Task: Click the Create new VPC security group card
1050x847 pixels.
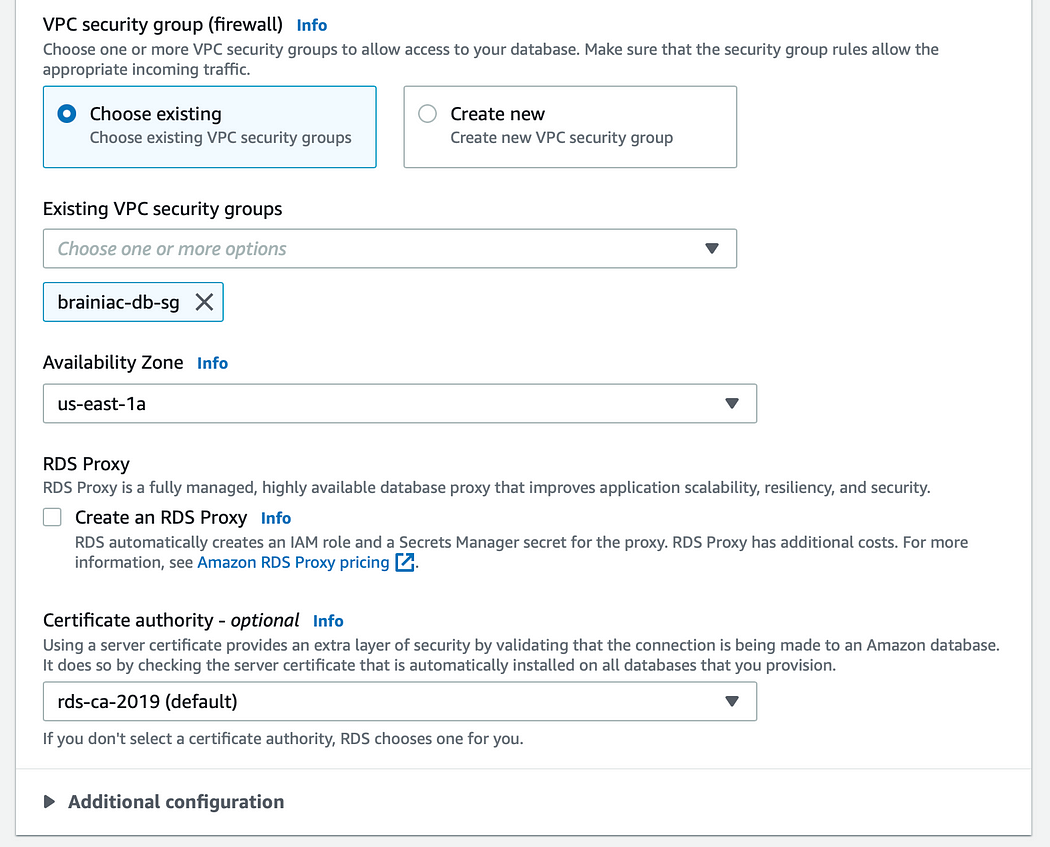Action: click(570, 127)
